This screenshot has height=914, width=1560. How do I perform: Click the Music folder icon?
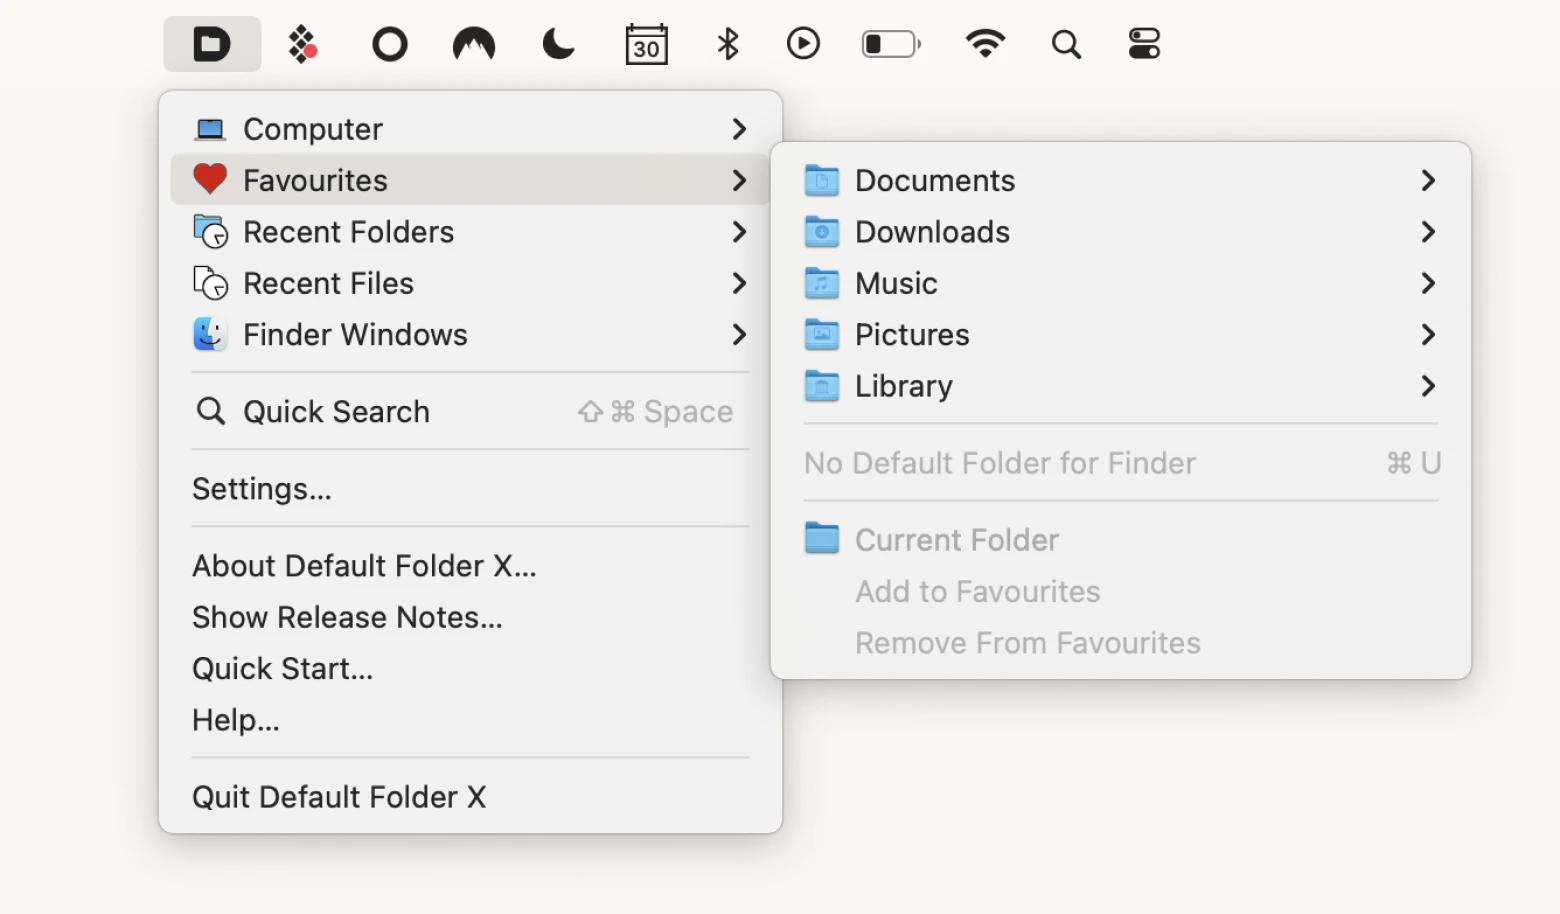822,283
